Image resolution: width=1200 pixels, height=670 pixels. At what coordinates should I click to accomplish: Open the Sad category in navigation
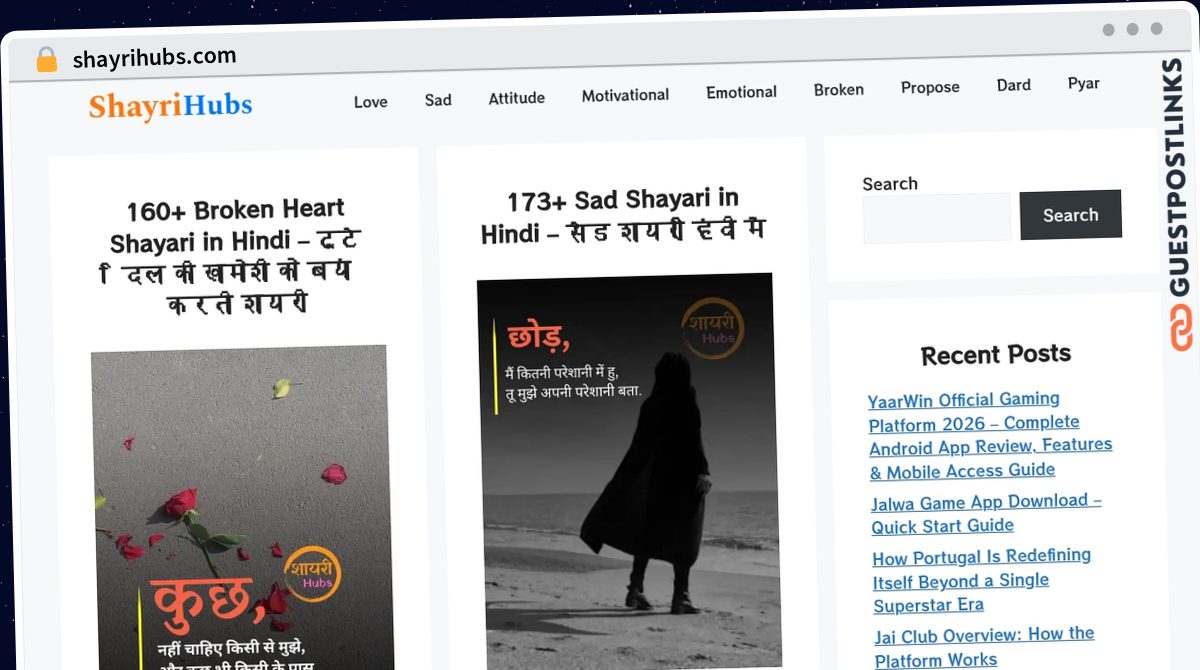coord(438,100)
